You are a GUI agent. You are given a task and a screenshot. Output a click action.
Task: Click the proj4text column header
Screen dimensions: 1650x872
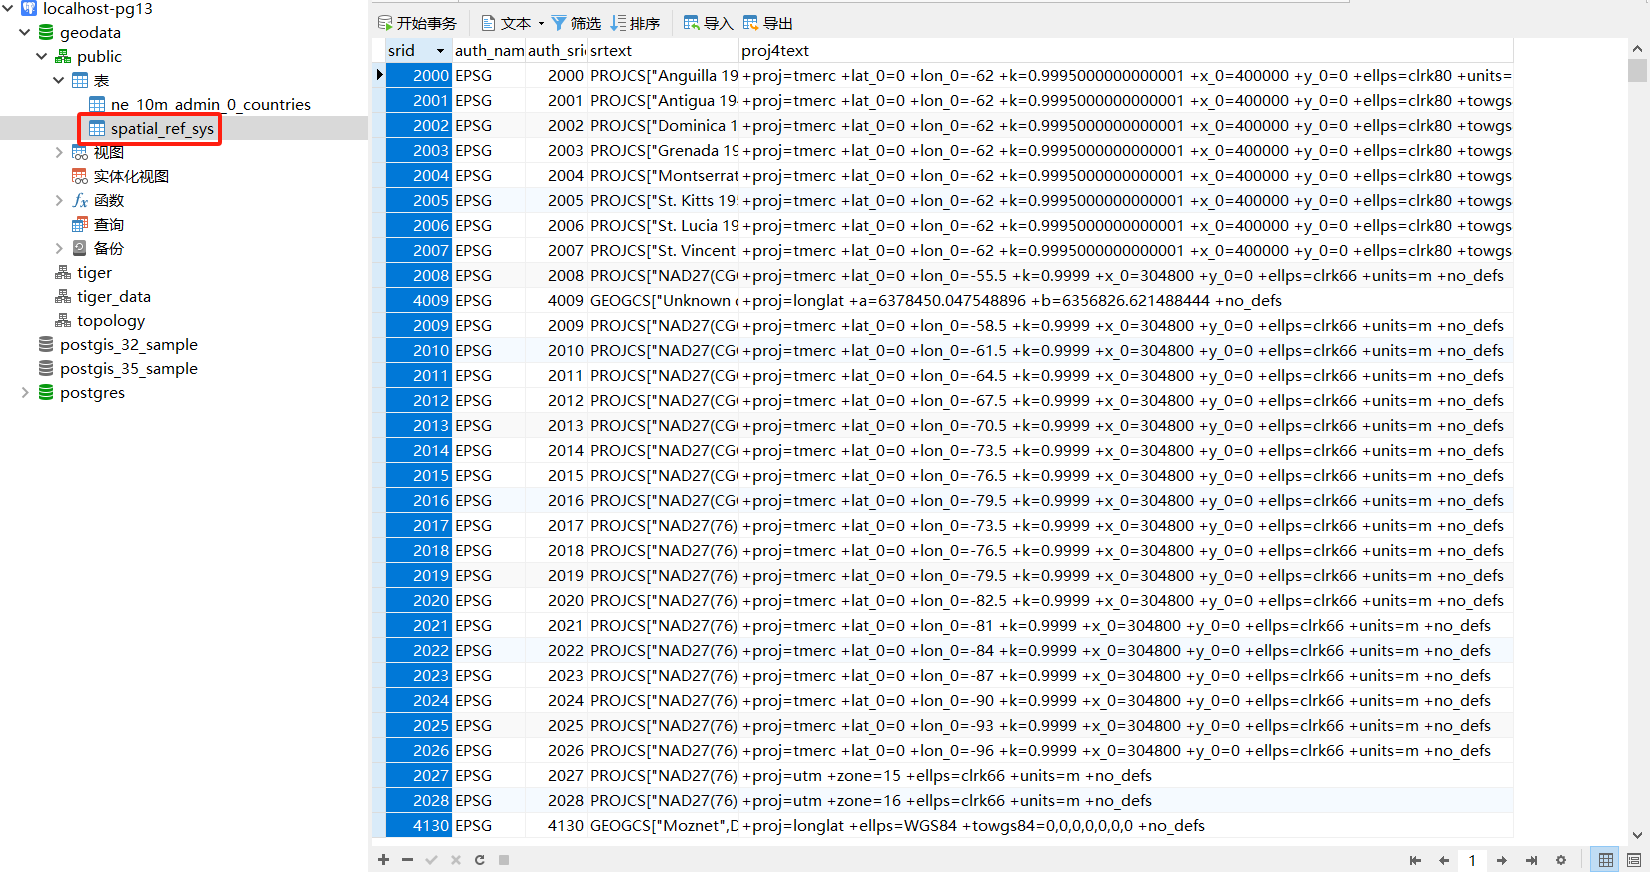tap(1126, 51)
